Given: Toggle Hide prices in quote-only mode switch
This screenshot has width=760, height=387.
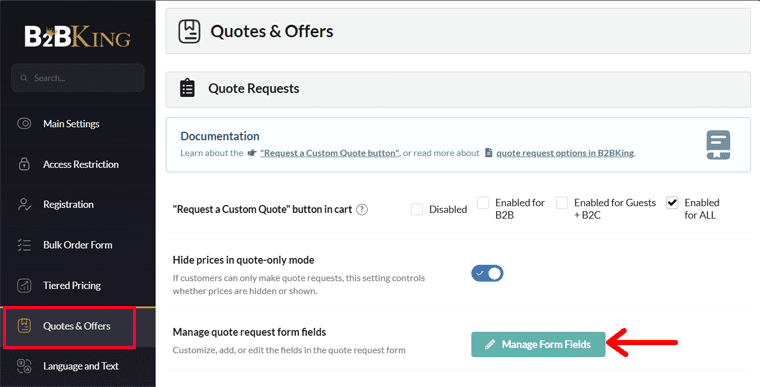Looking at the screenshot, I should point(487,274).
